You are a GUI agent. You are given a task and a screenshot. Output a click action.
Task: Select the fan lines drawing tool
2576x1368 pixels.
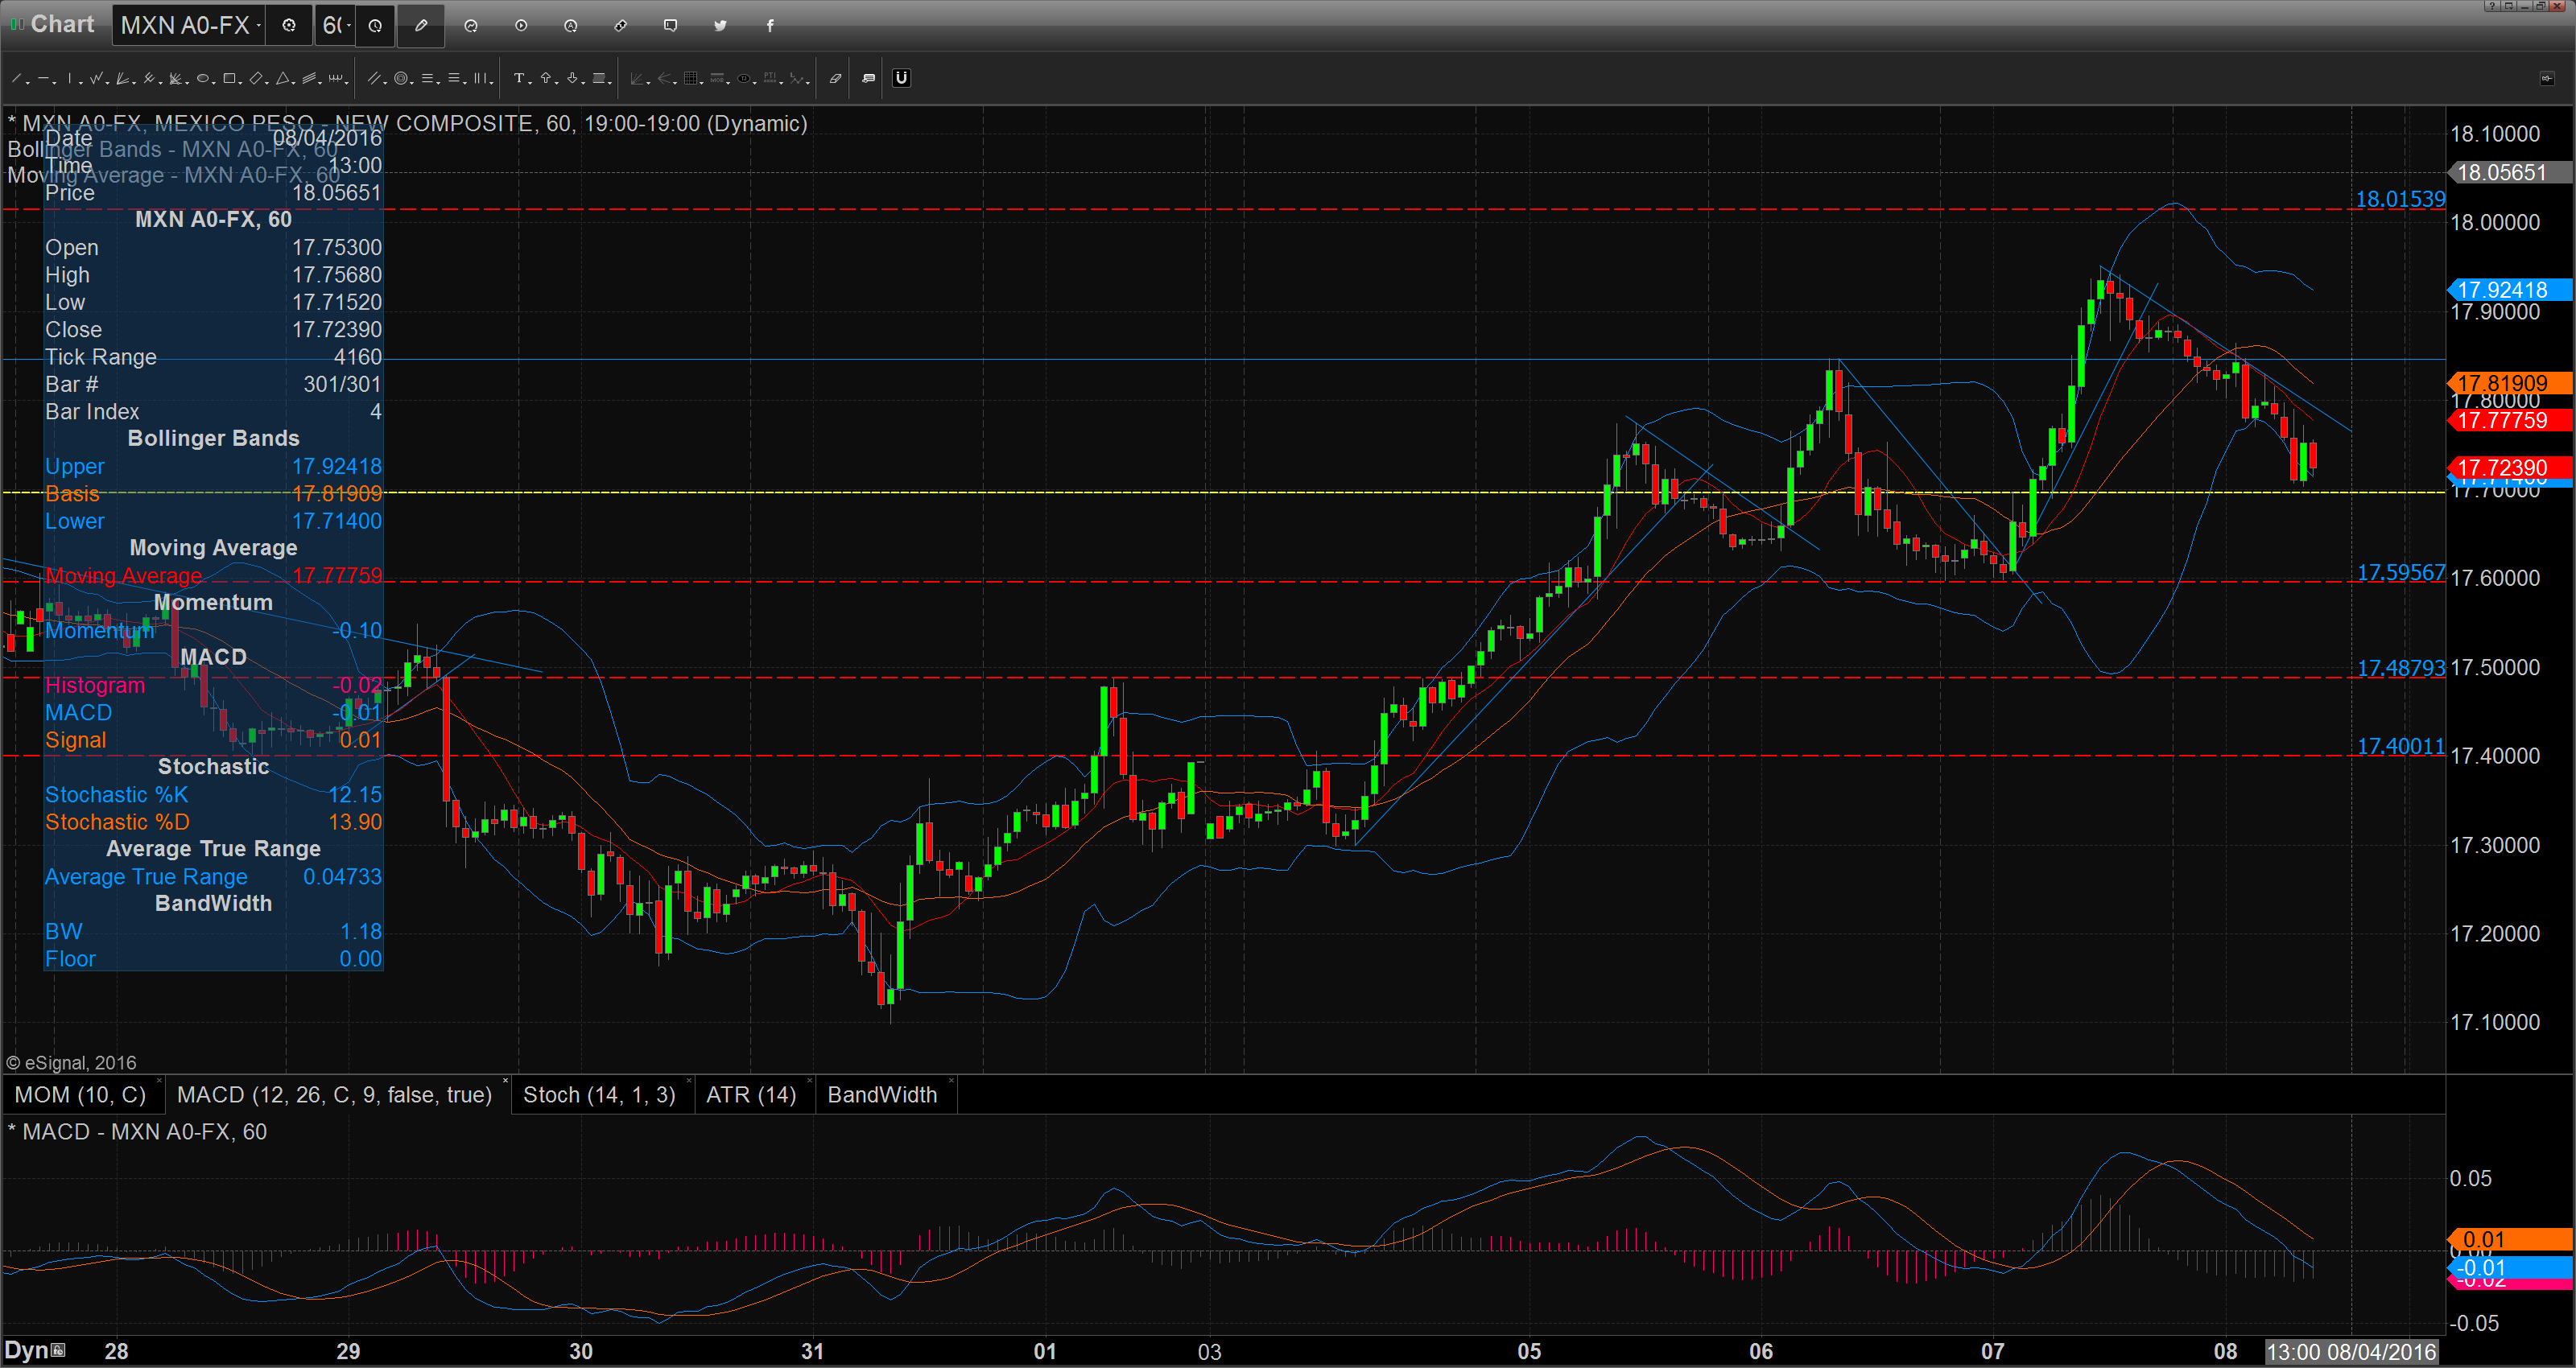[122, 78]
